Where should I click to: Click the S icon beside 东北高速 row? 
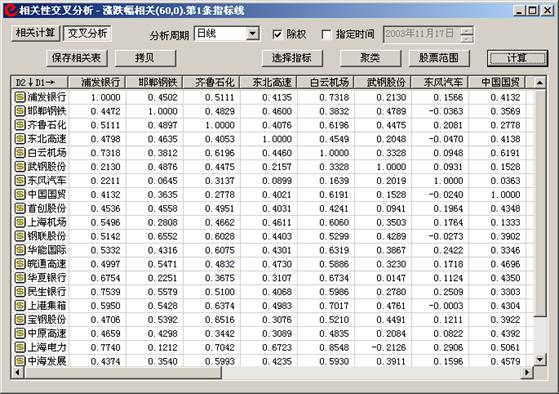pos(20,139)
